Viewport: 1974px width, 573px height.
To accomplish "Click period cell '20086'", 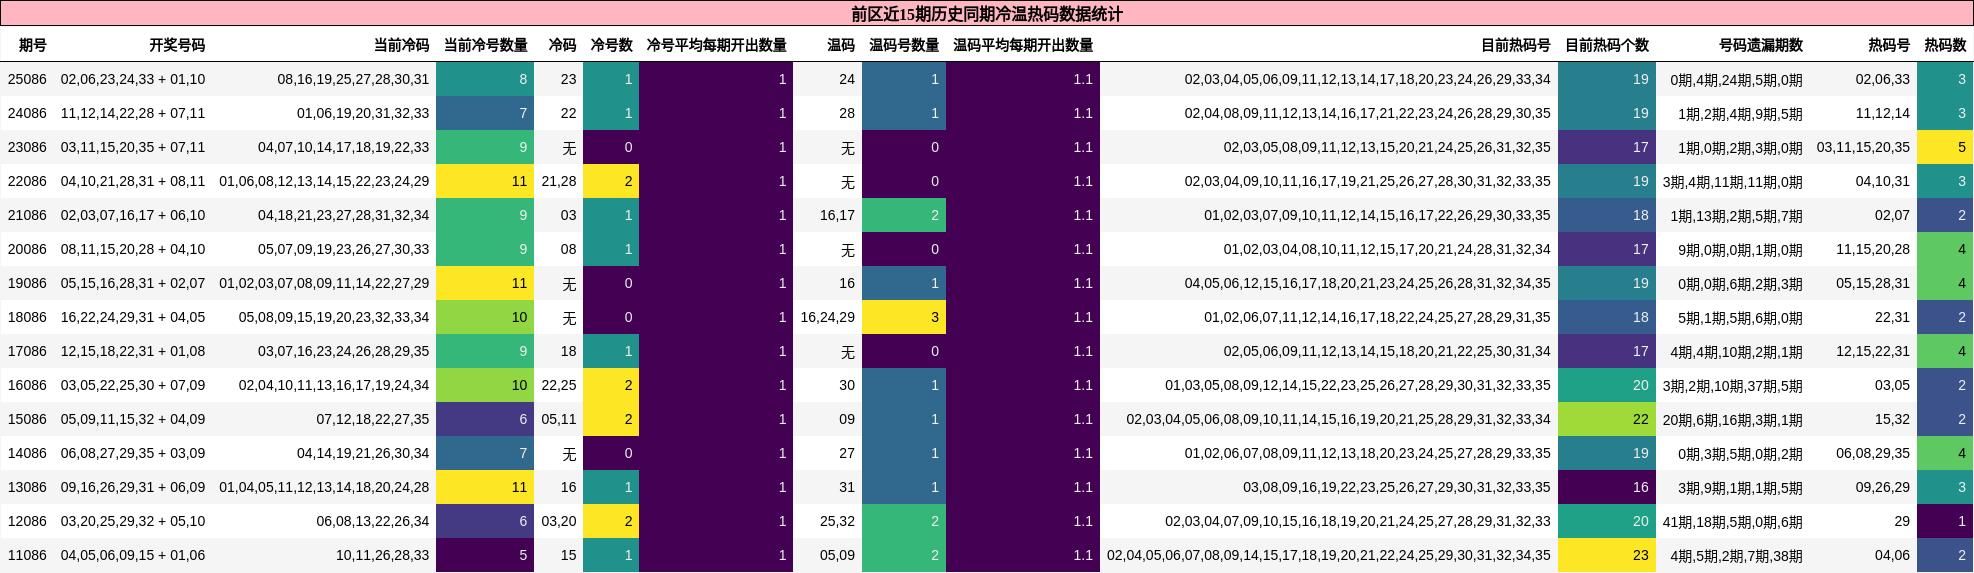I will tap(27, 249).
